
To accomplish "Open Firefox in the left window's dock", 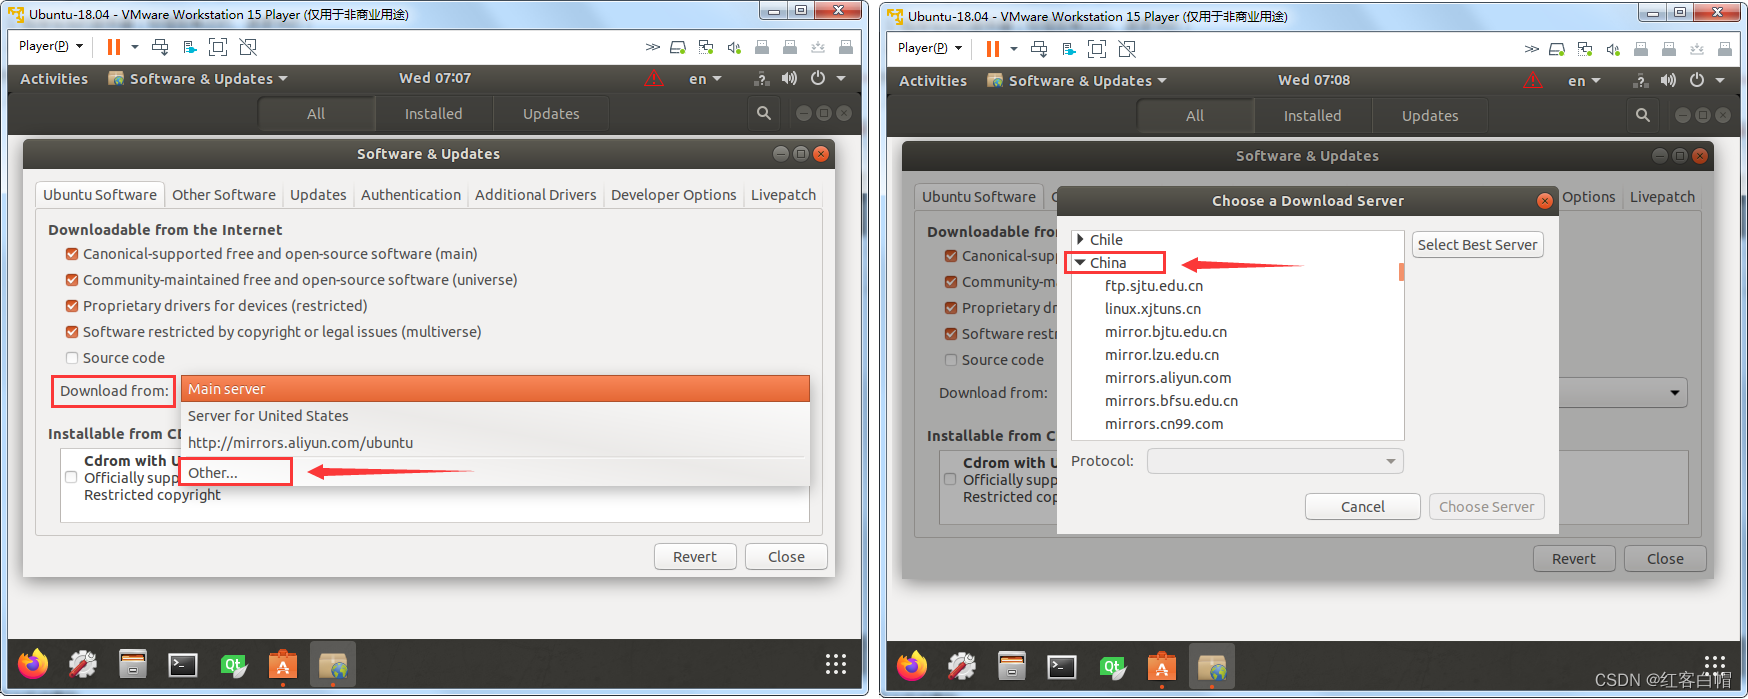I will [x=33, y=664].
